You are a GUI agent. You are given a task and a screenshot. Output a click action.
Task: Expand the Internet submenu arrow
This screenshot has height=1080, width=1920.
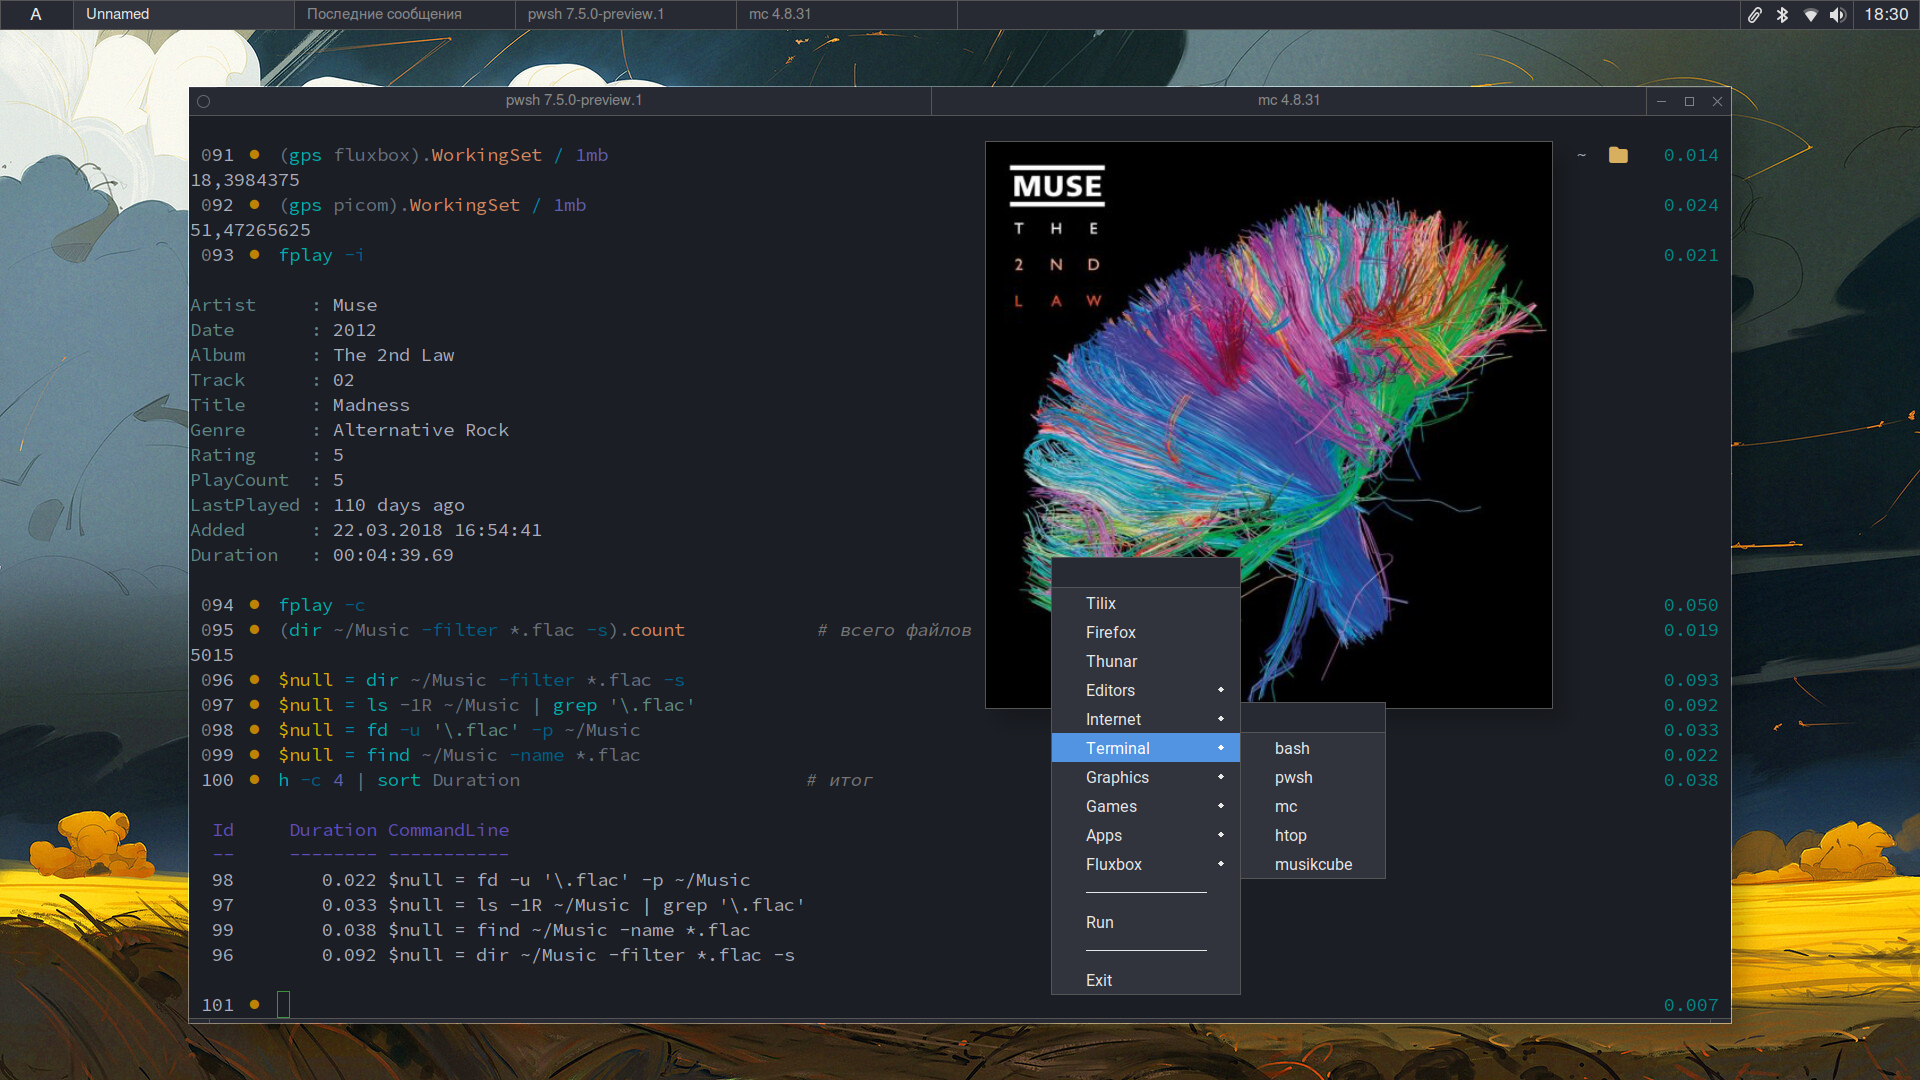tap(1221, 719)
